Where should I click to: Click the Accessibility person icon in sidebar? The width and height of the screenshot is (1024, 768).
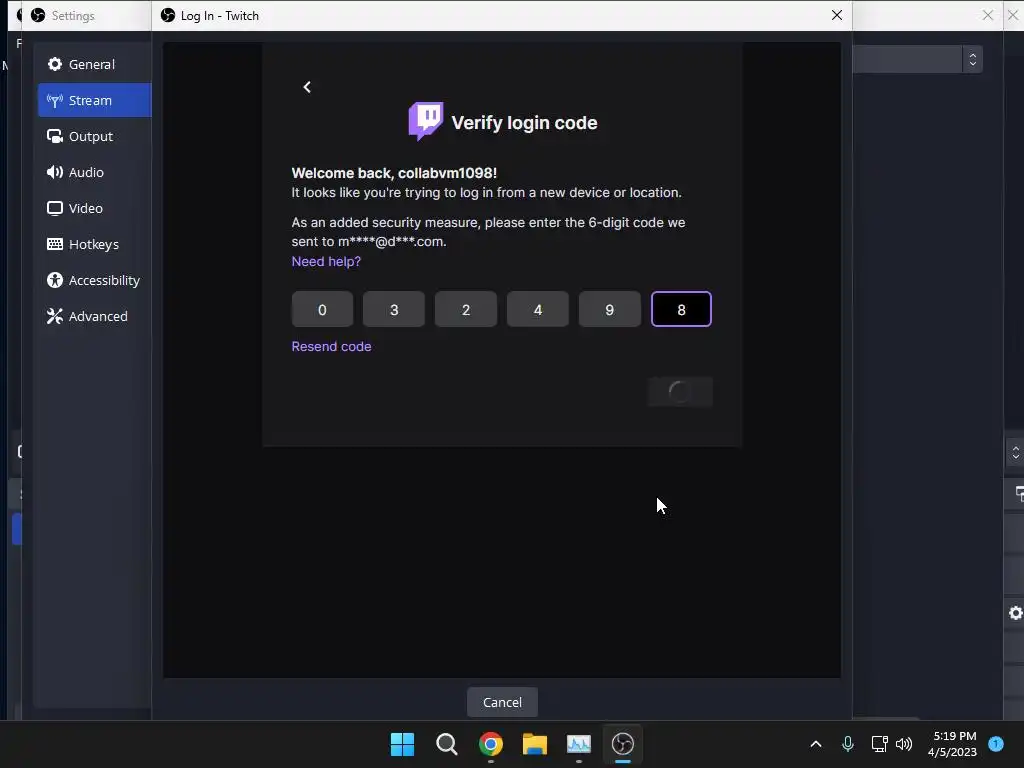[55, 280]
